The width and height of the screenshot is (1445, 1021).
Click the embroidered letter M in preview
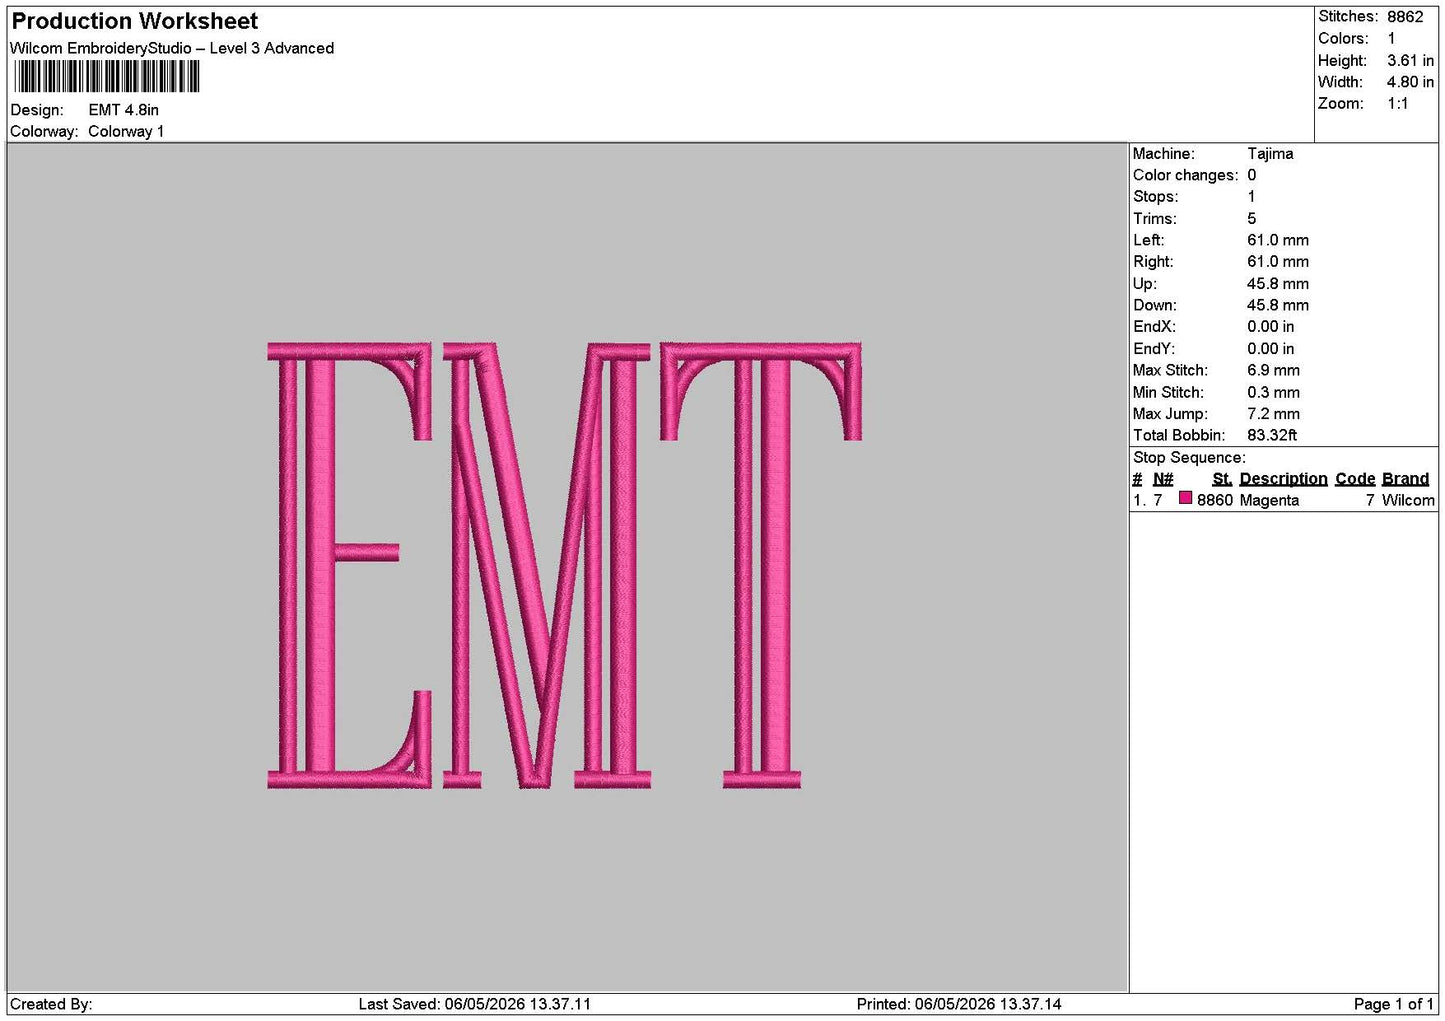click(547, 565)
